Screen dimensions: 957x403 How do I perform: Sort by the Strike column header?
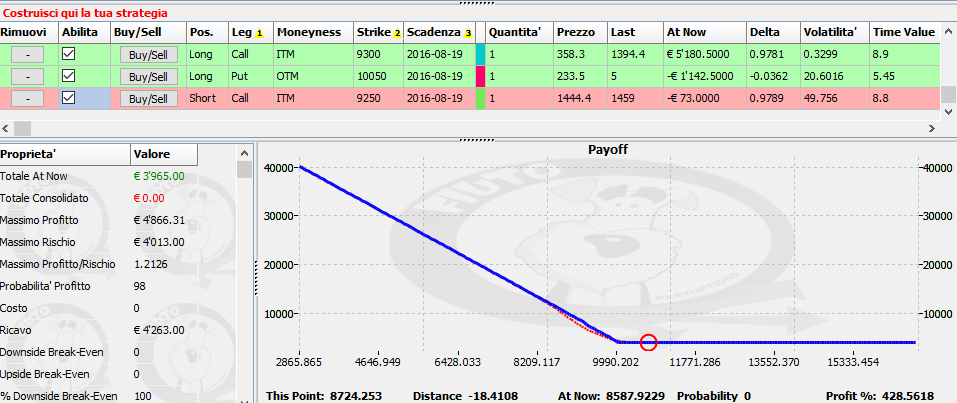pyautogui.click(x=378, y=32)
